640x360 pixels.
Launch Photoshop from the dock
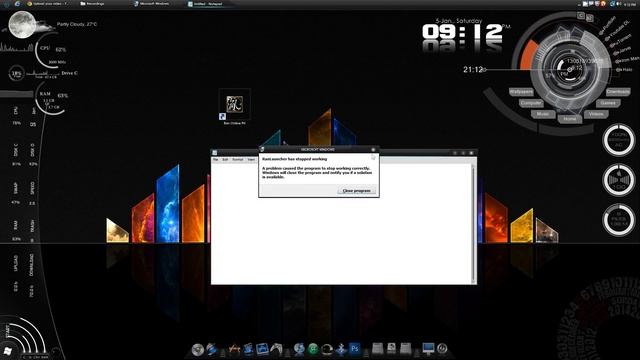click(355, 349)
